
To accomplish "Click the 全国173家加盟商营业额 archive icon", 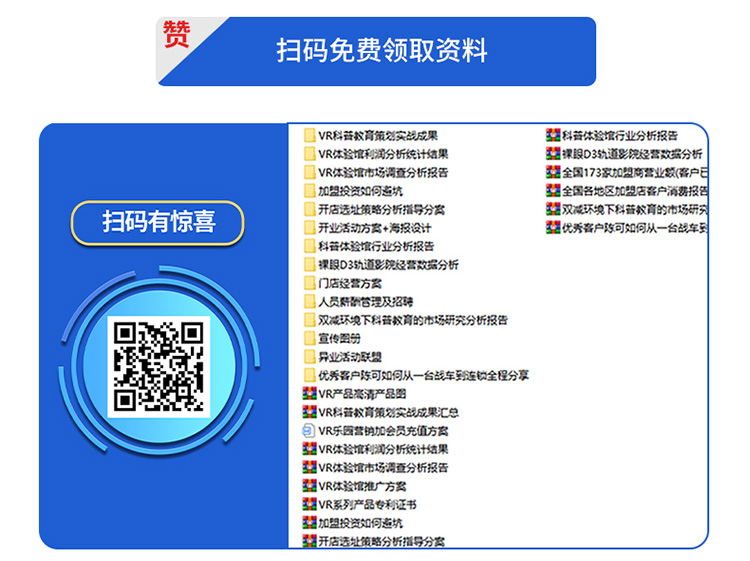I will tap(553, 172).
